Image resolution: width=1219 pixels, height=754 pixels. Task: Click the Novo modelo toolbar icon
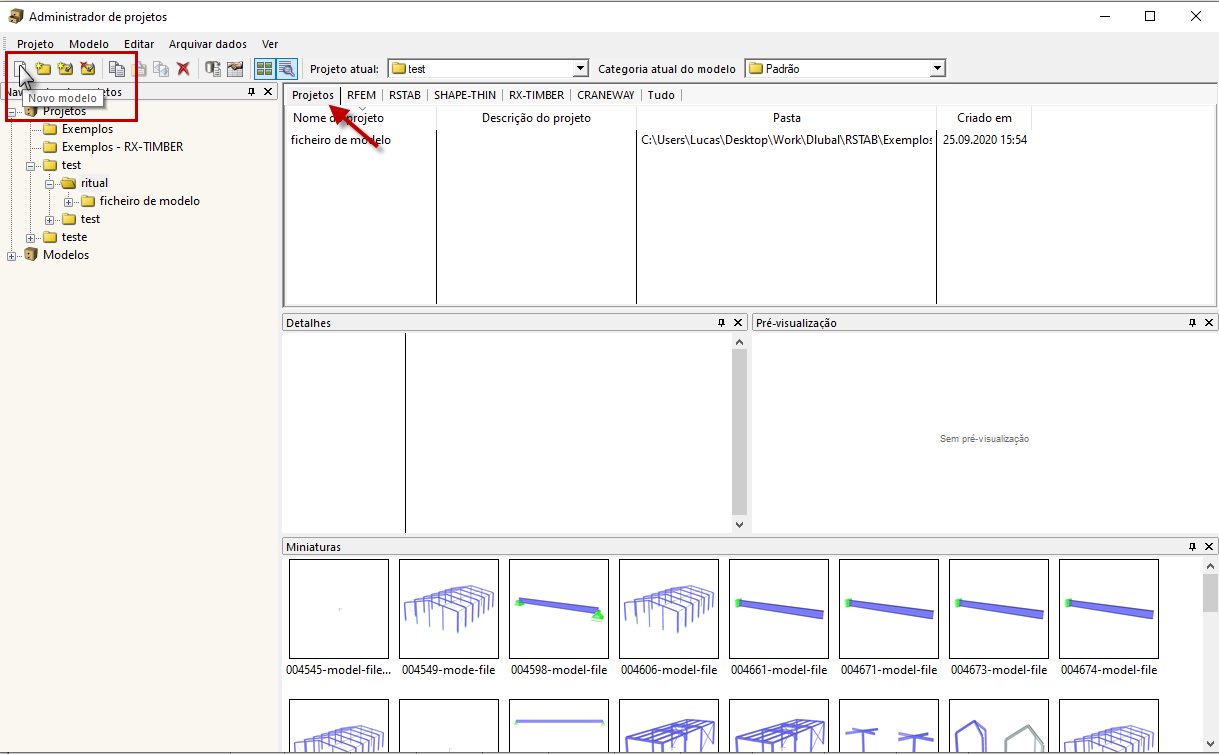click(x=20, y=69)
